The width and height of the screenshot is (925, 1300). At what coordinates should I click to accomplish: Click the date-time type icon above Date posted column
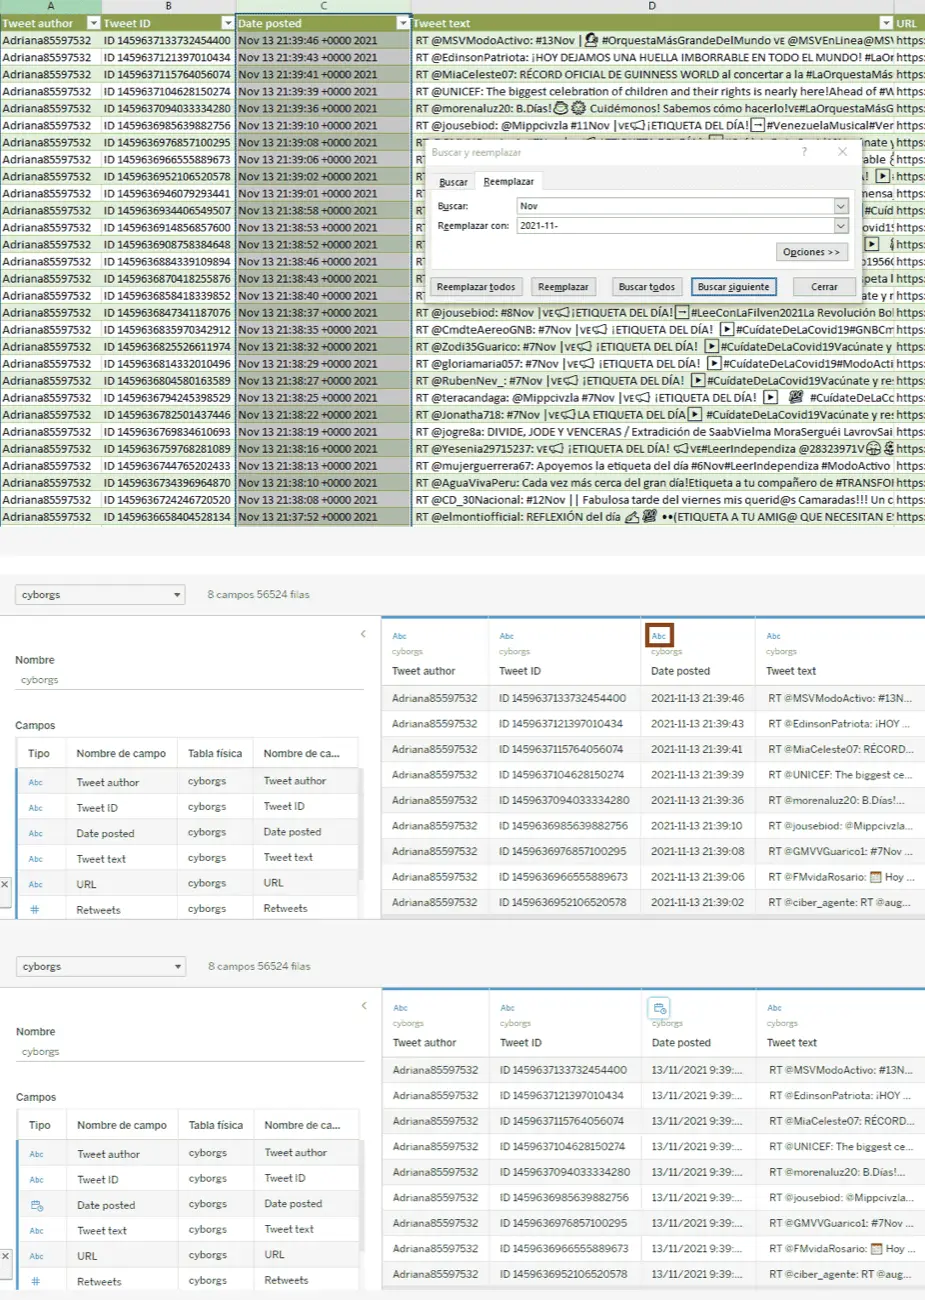[x=658, y=1008]
